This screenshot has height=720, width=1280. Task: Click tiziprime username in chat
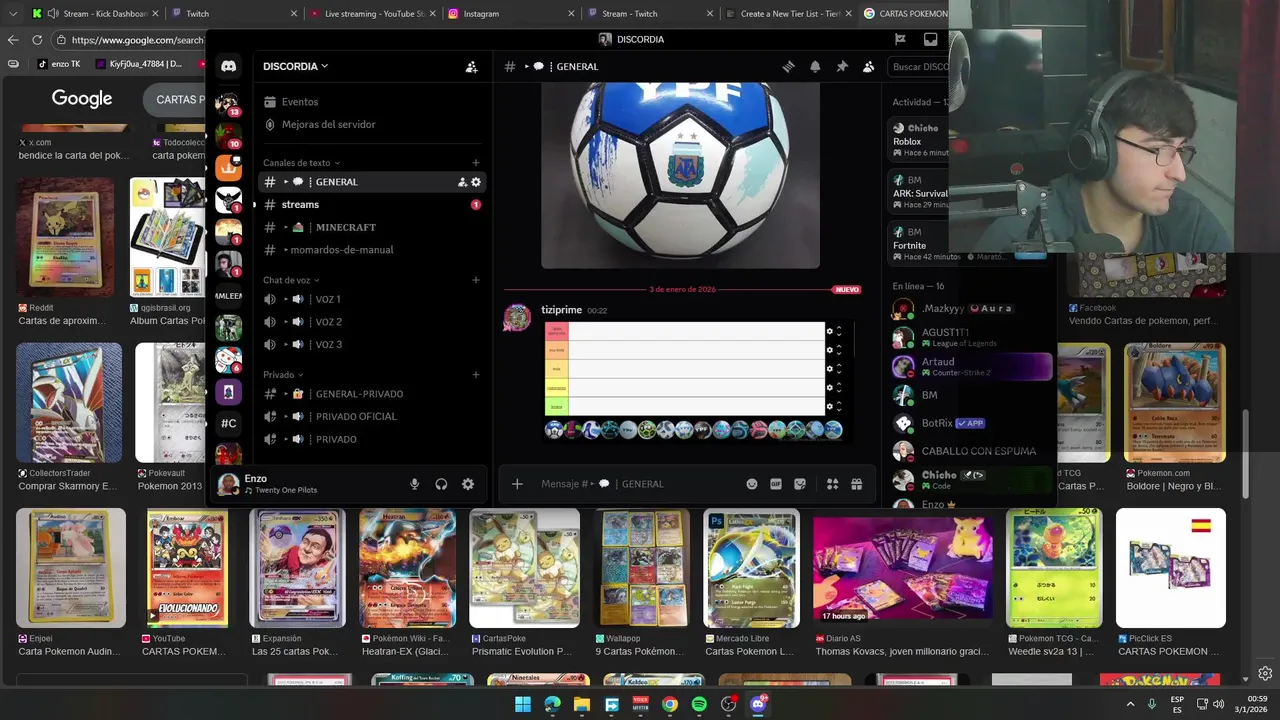tap(561, 310)
